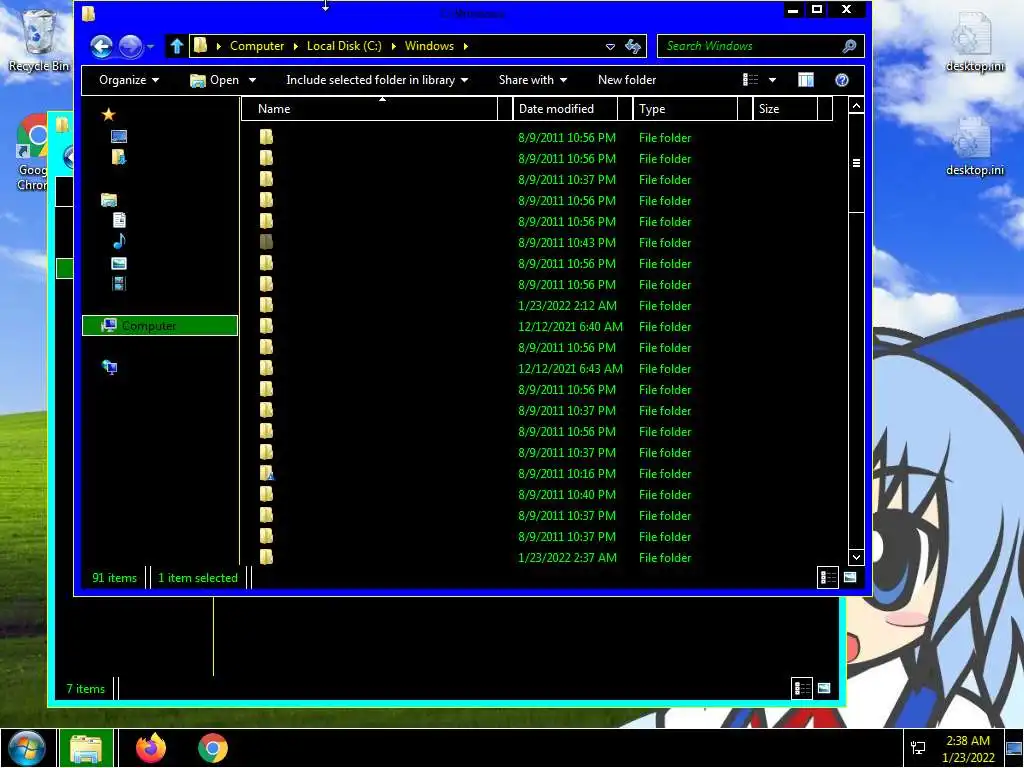The width and height of the screenshot is (1024, 768).
Task: Select folder icon modified 1/23/2022 2:12 AM
Action: click(266, 305)
